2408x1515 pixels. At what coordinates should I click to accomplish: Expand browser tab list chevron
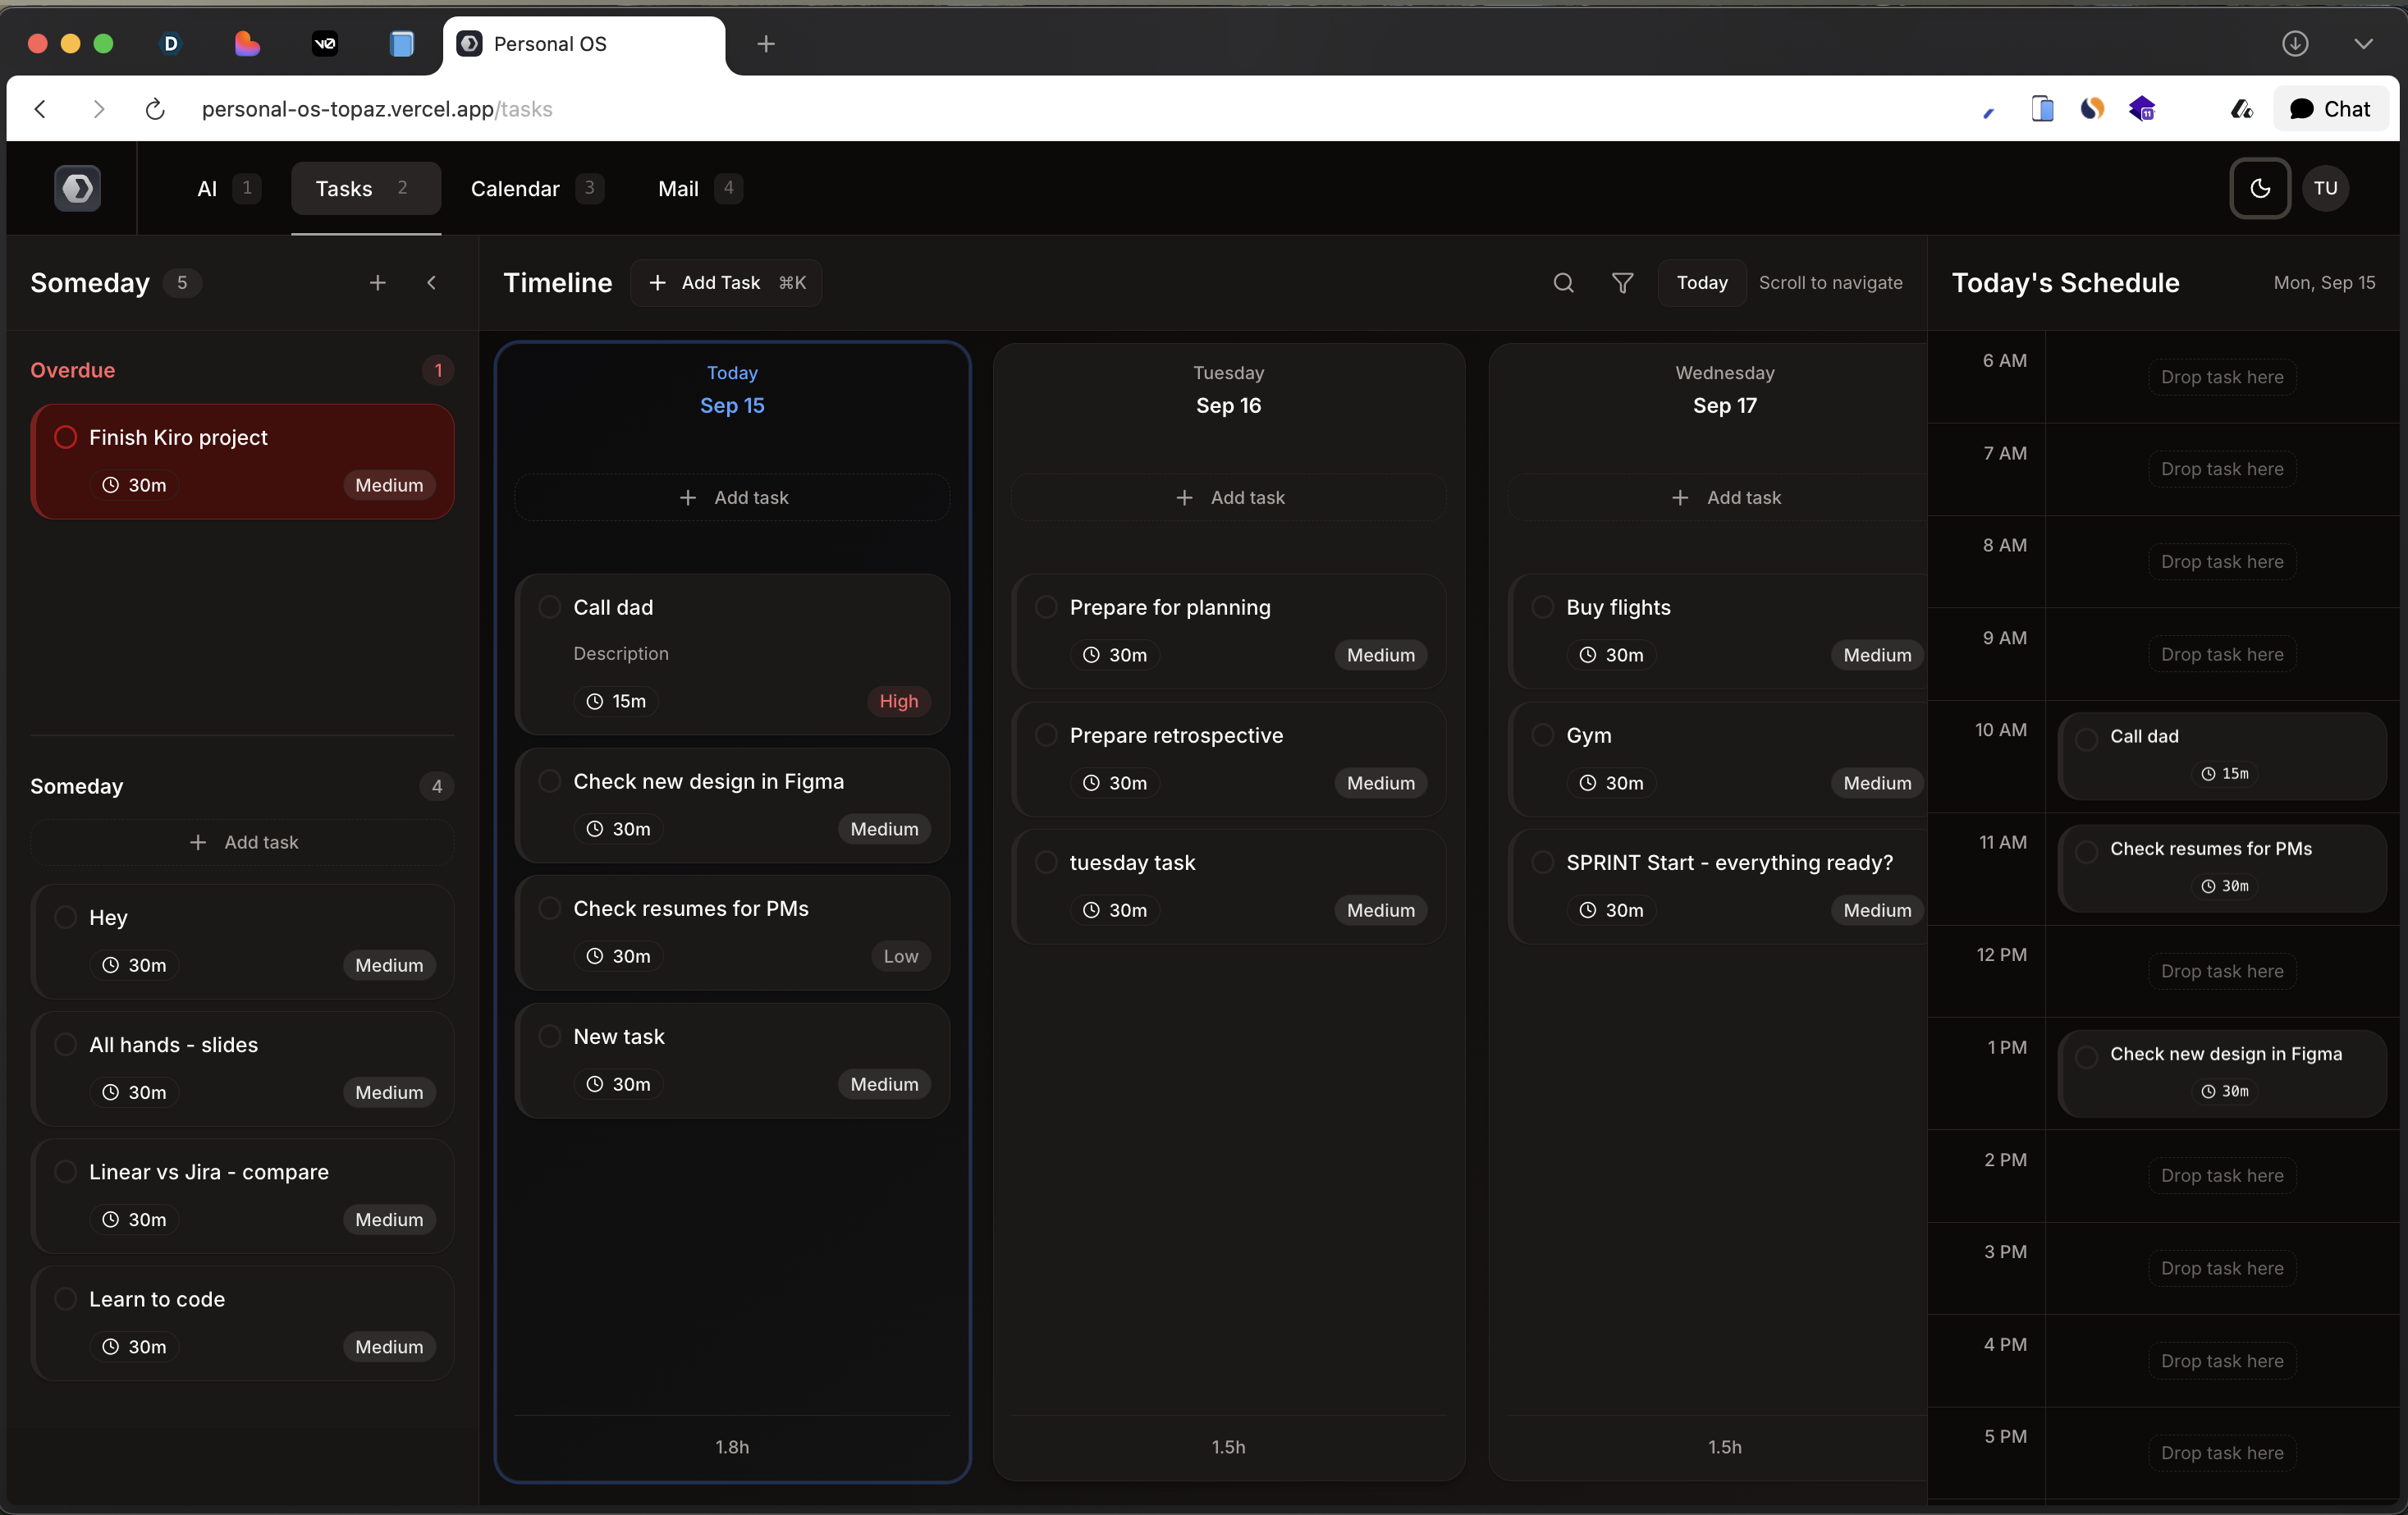click(2363, 43)
